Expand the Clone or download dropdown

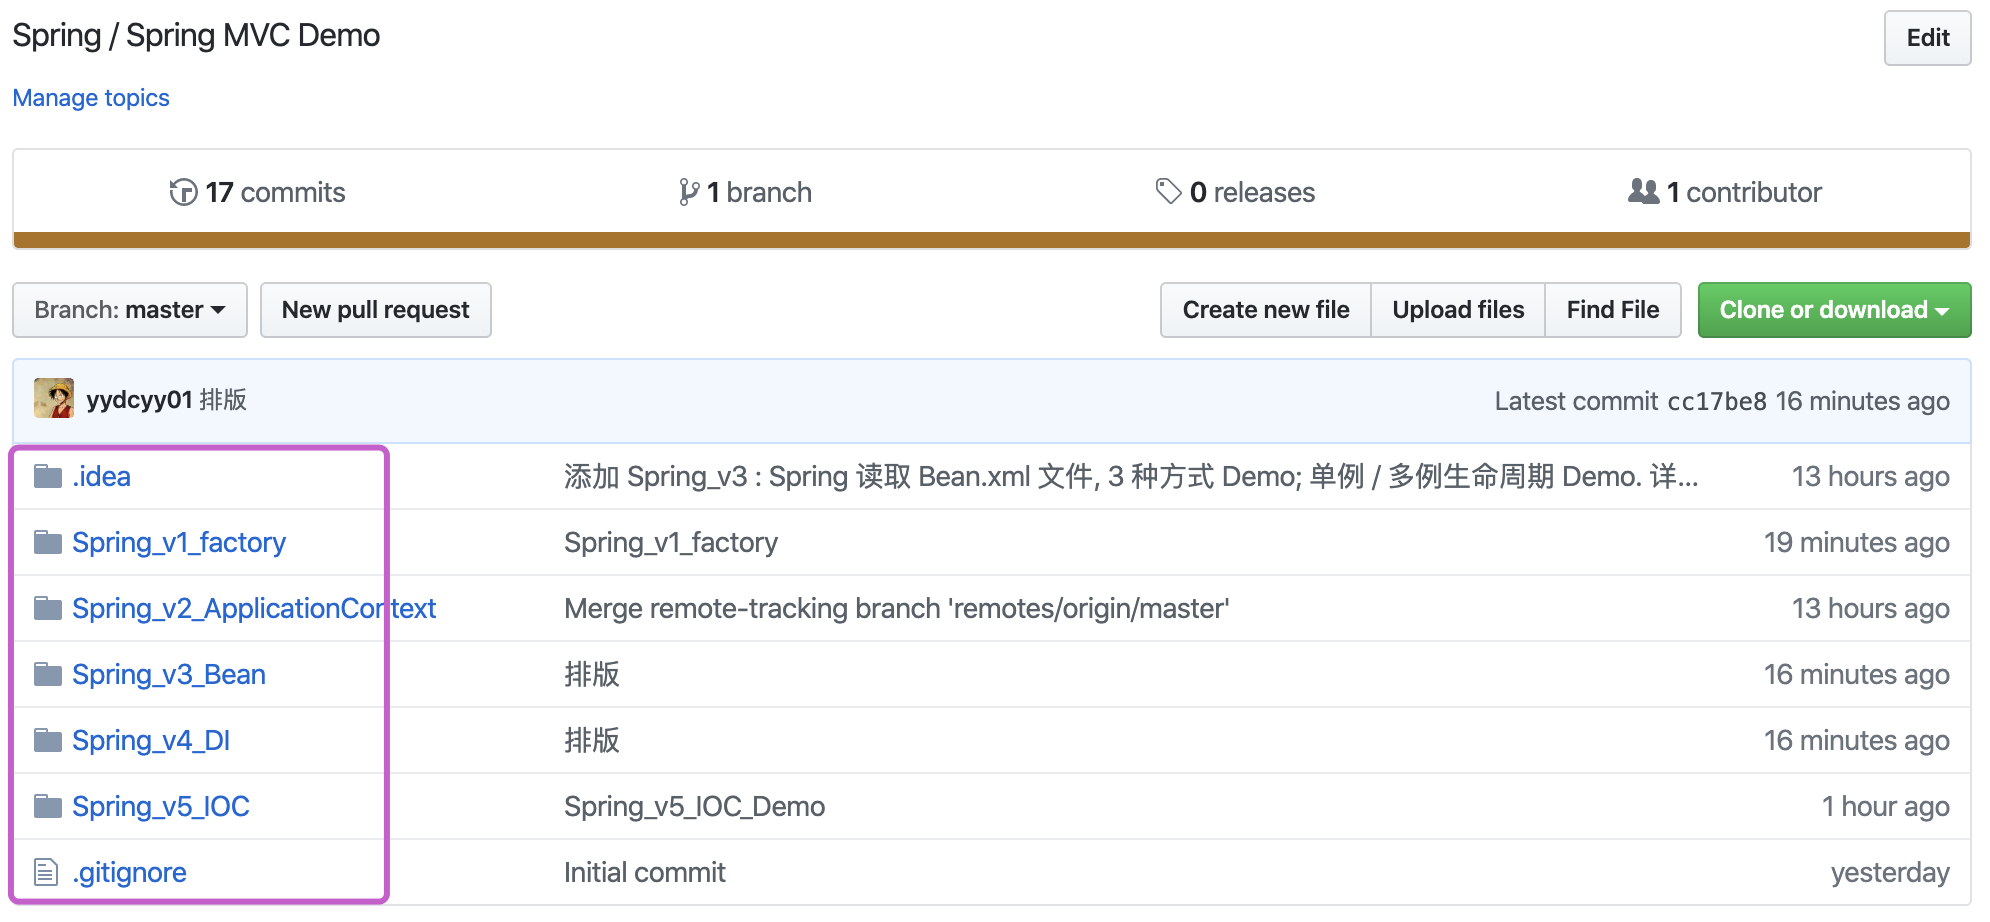[x=1834, y=310]
